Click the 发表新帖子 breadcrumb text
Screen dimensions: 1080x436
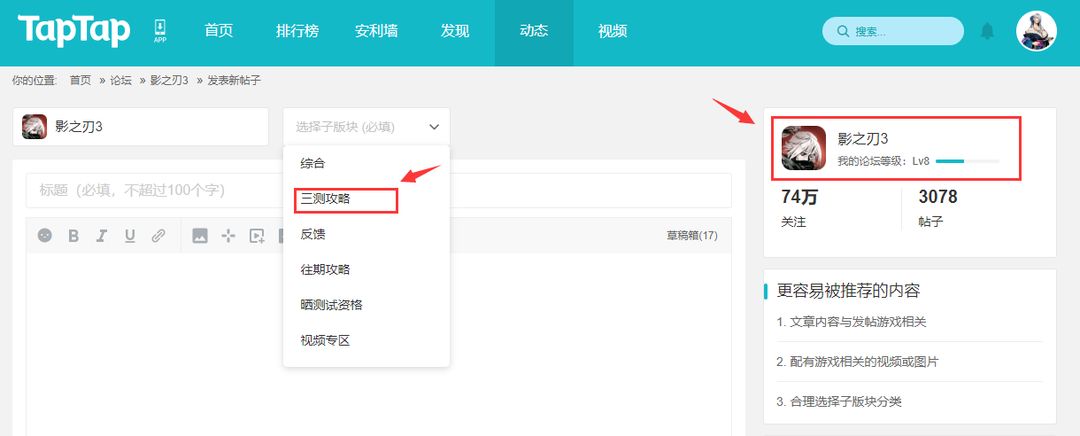pos(233,81)
